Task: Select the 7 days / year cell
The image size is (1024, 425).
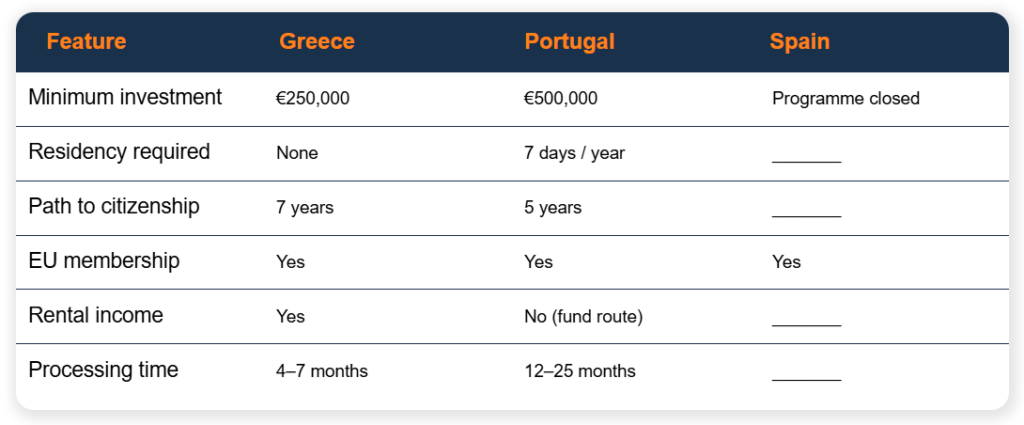Action: click(574, 153)
